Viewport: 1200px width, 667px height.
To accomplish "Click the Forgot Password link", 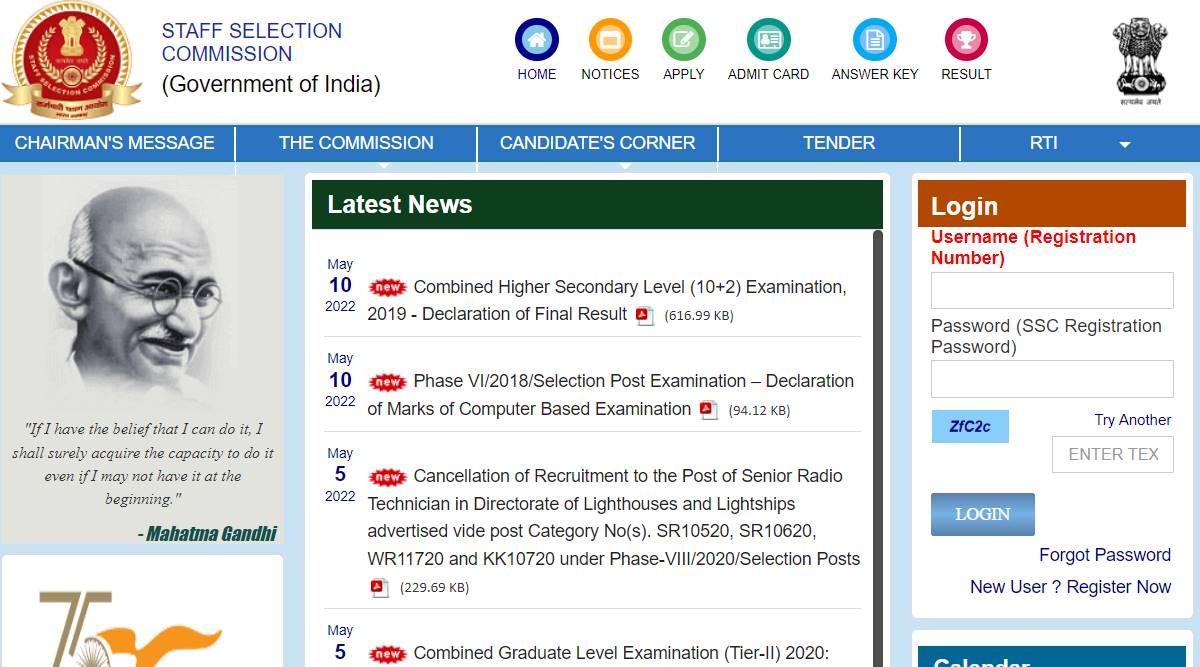I will pos(1104,555).
